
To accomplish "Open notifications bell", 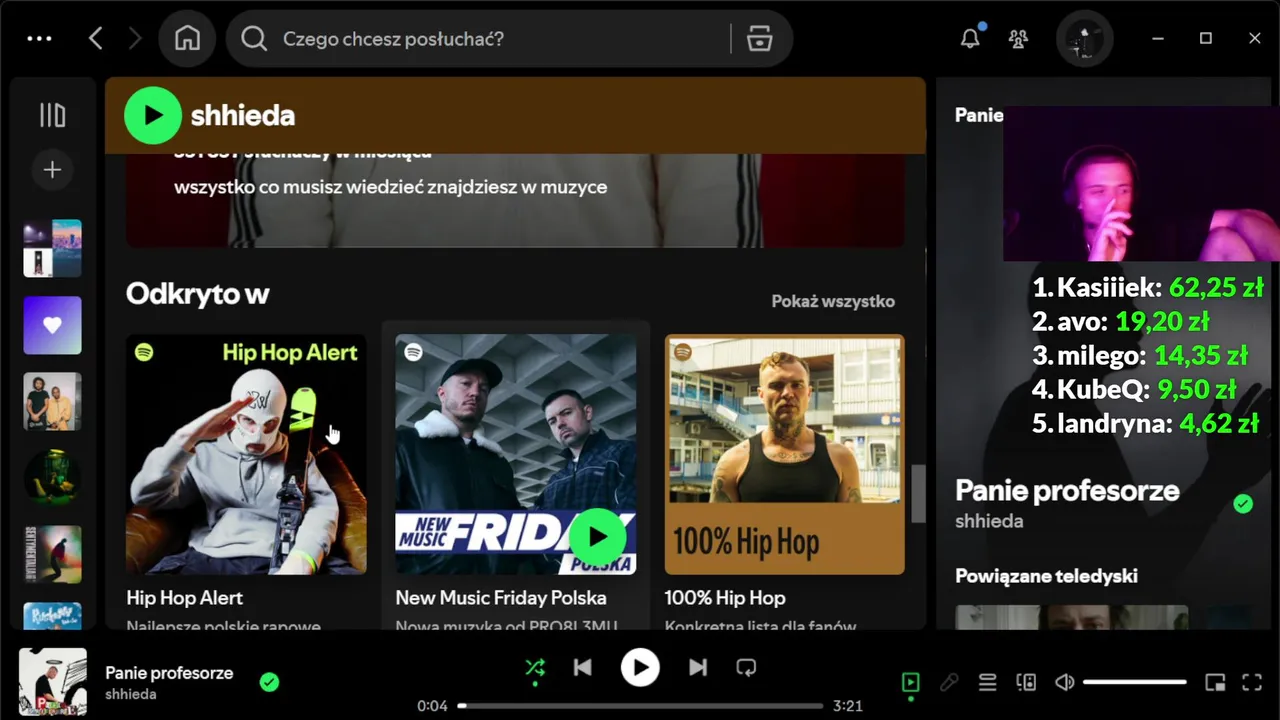I will tap(970, 38).
